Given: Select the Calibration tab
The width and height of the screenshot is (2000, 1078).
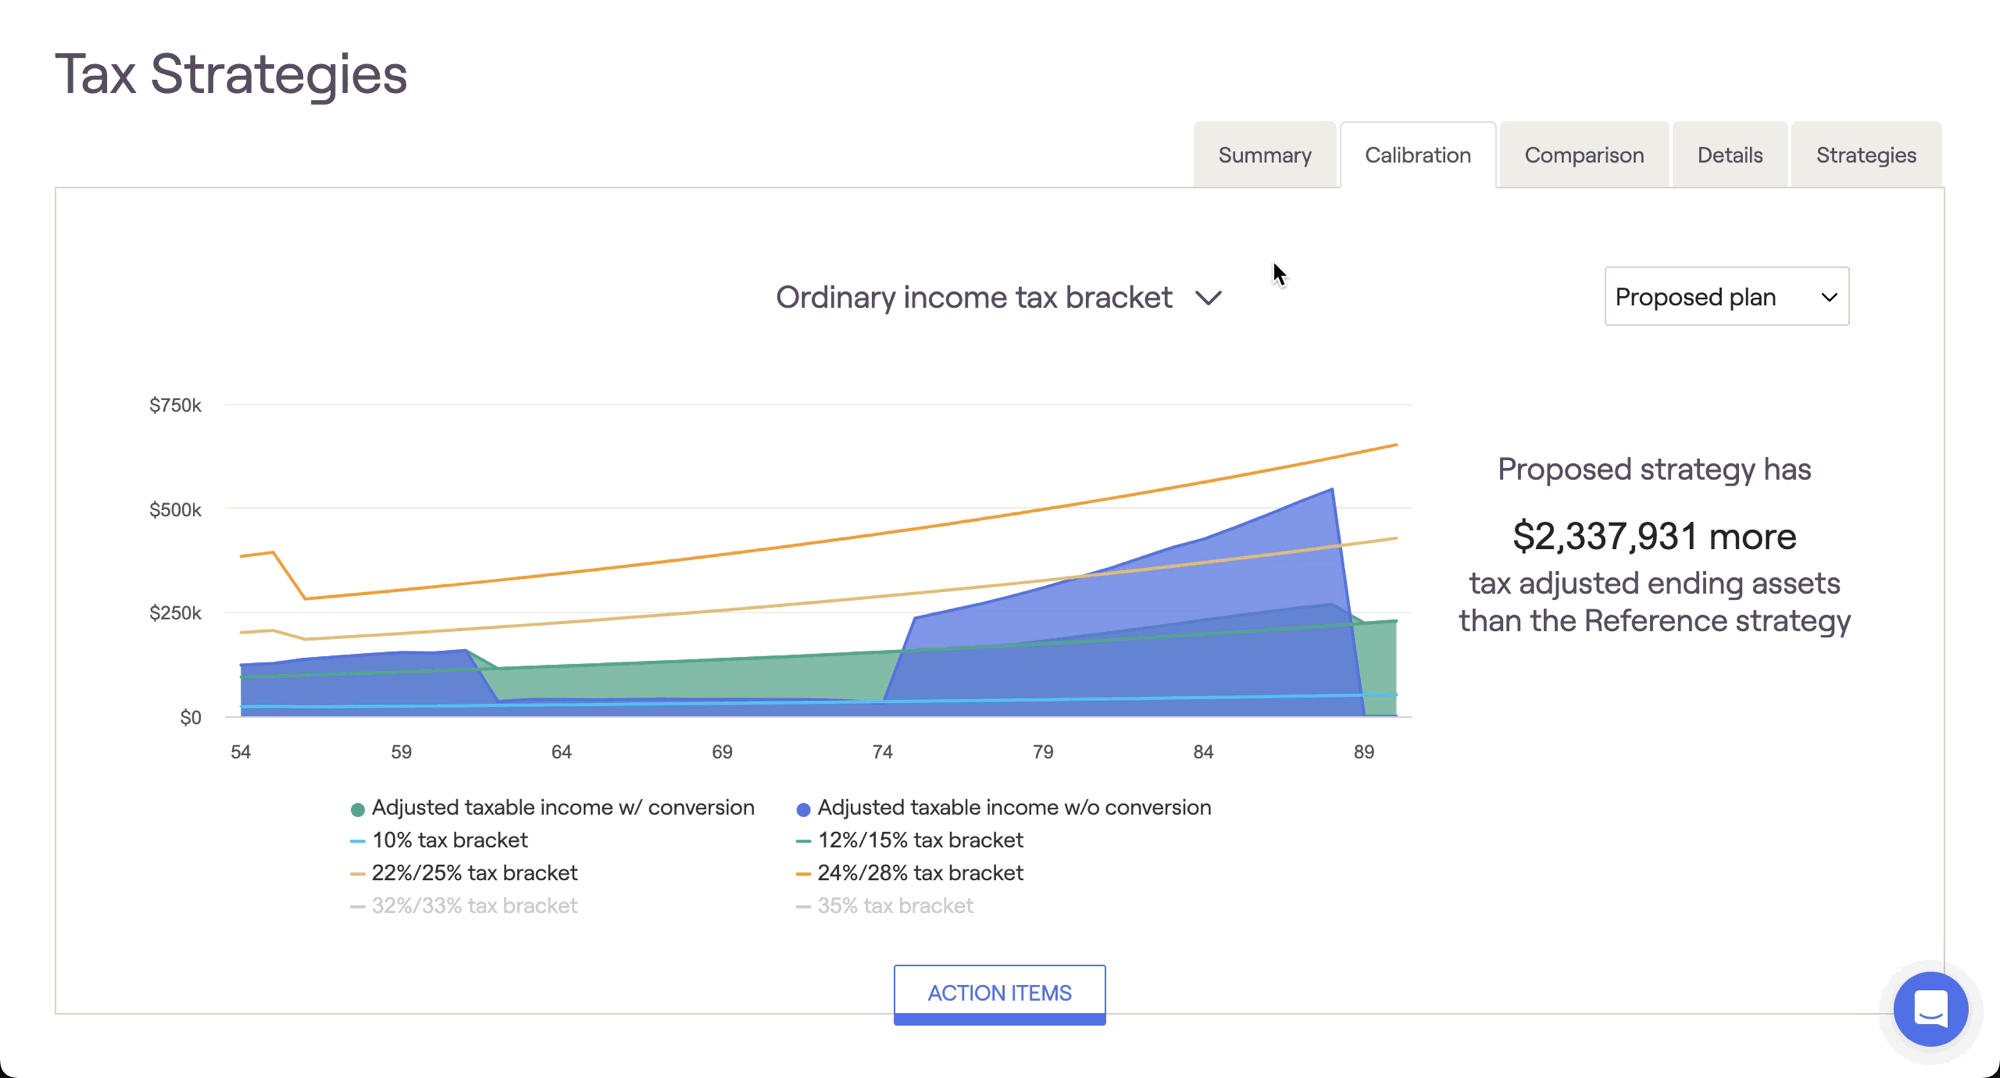Looking at the screenshot, I should pyautogui.click(x=1417, y=155).
